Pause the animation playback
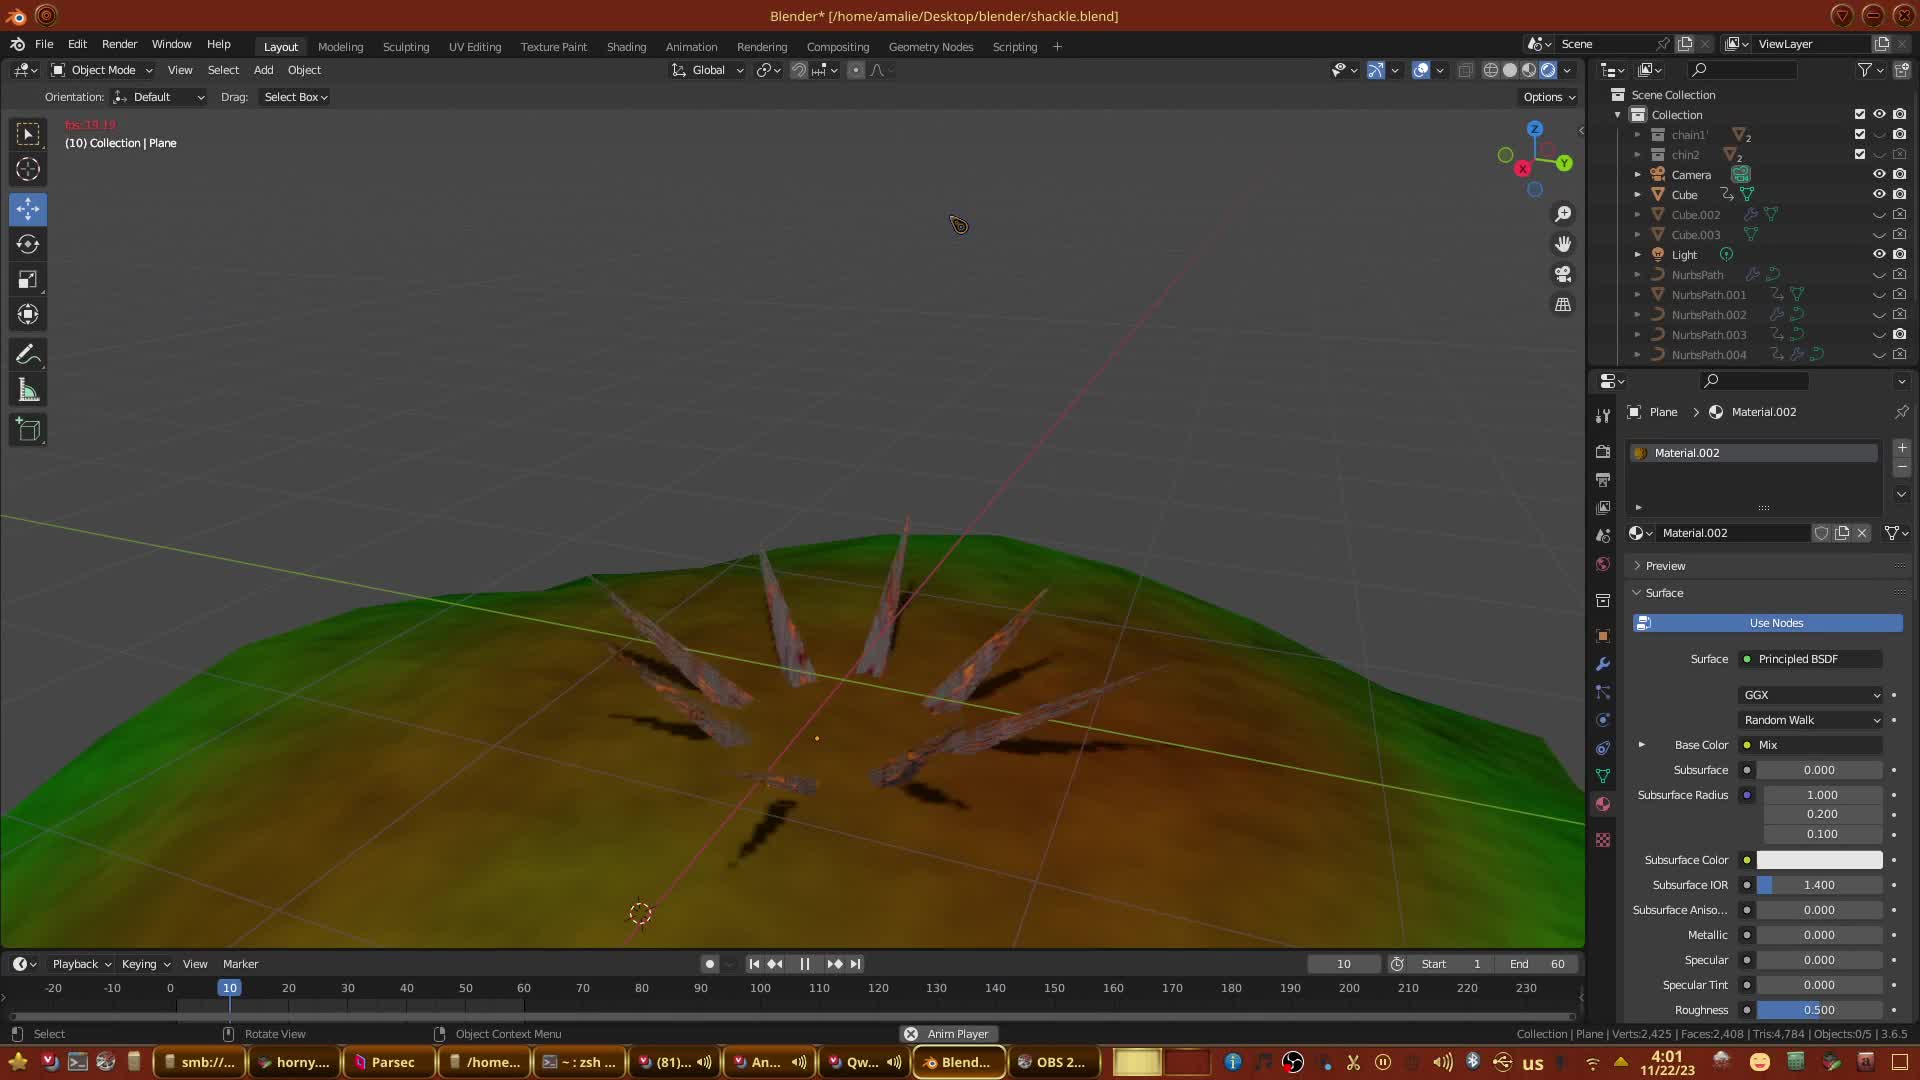Image resolution: width=1920 pixels, height=1080 pixels. point(805,964)
